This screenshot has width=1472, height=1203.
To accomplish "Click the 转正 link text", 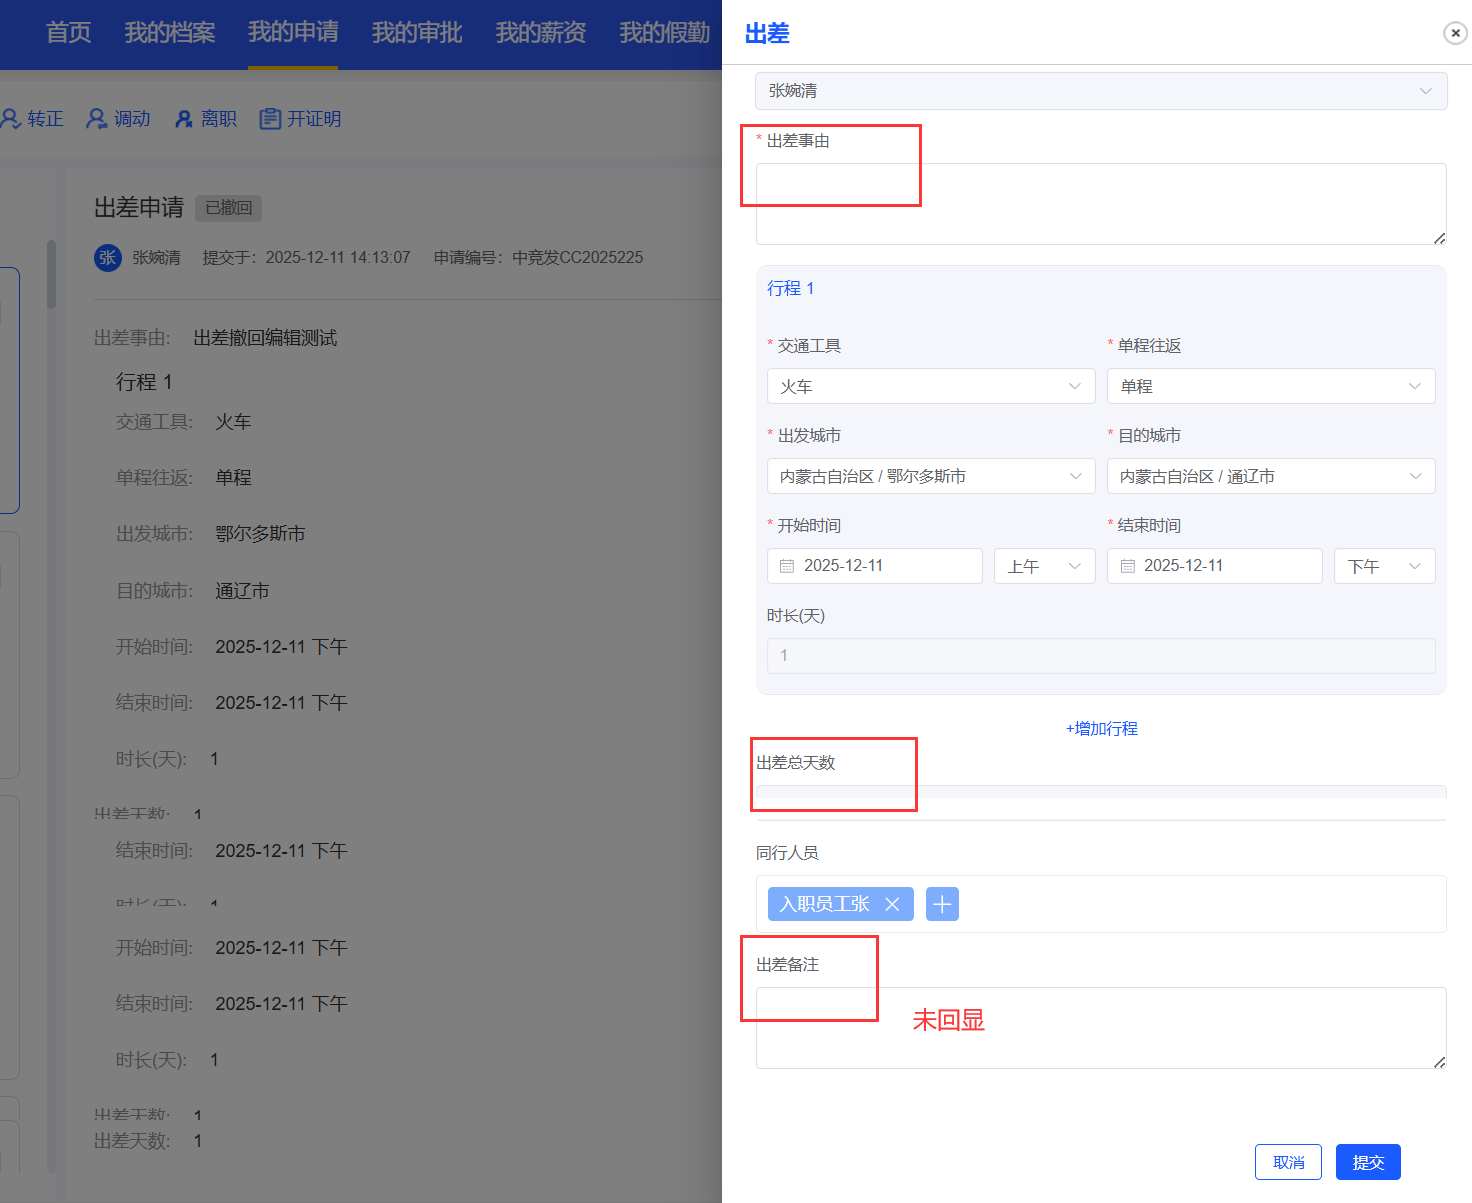I will pyautogui.click(x=45, y=119).
